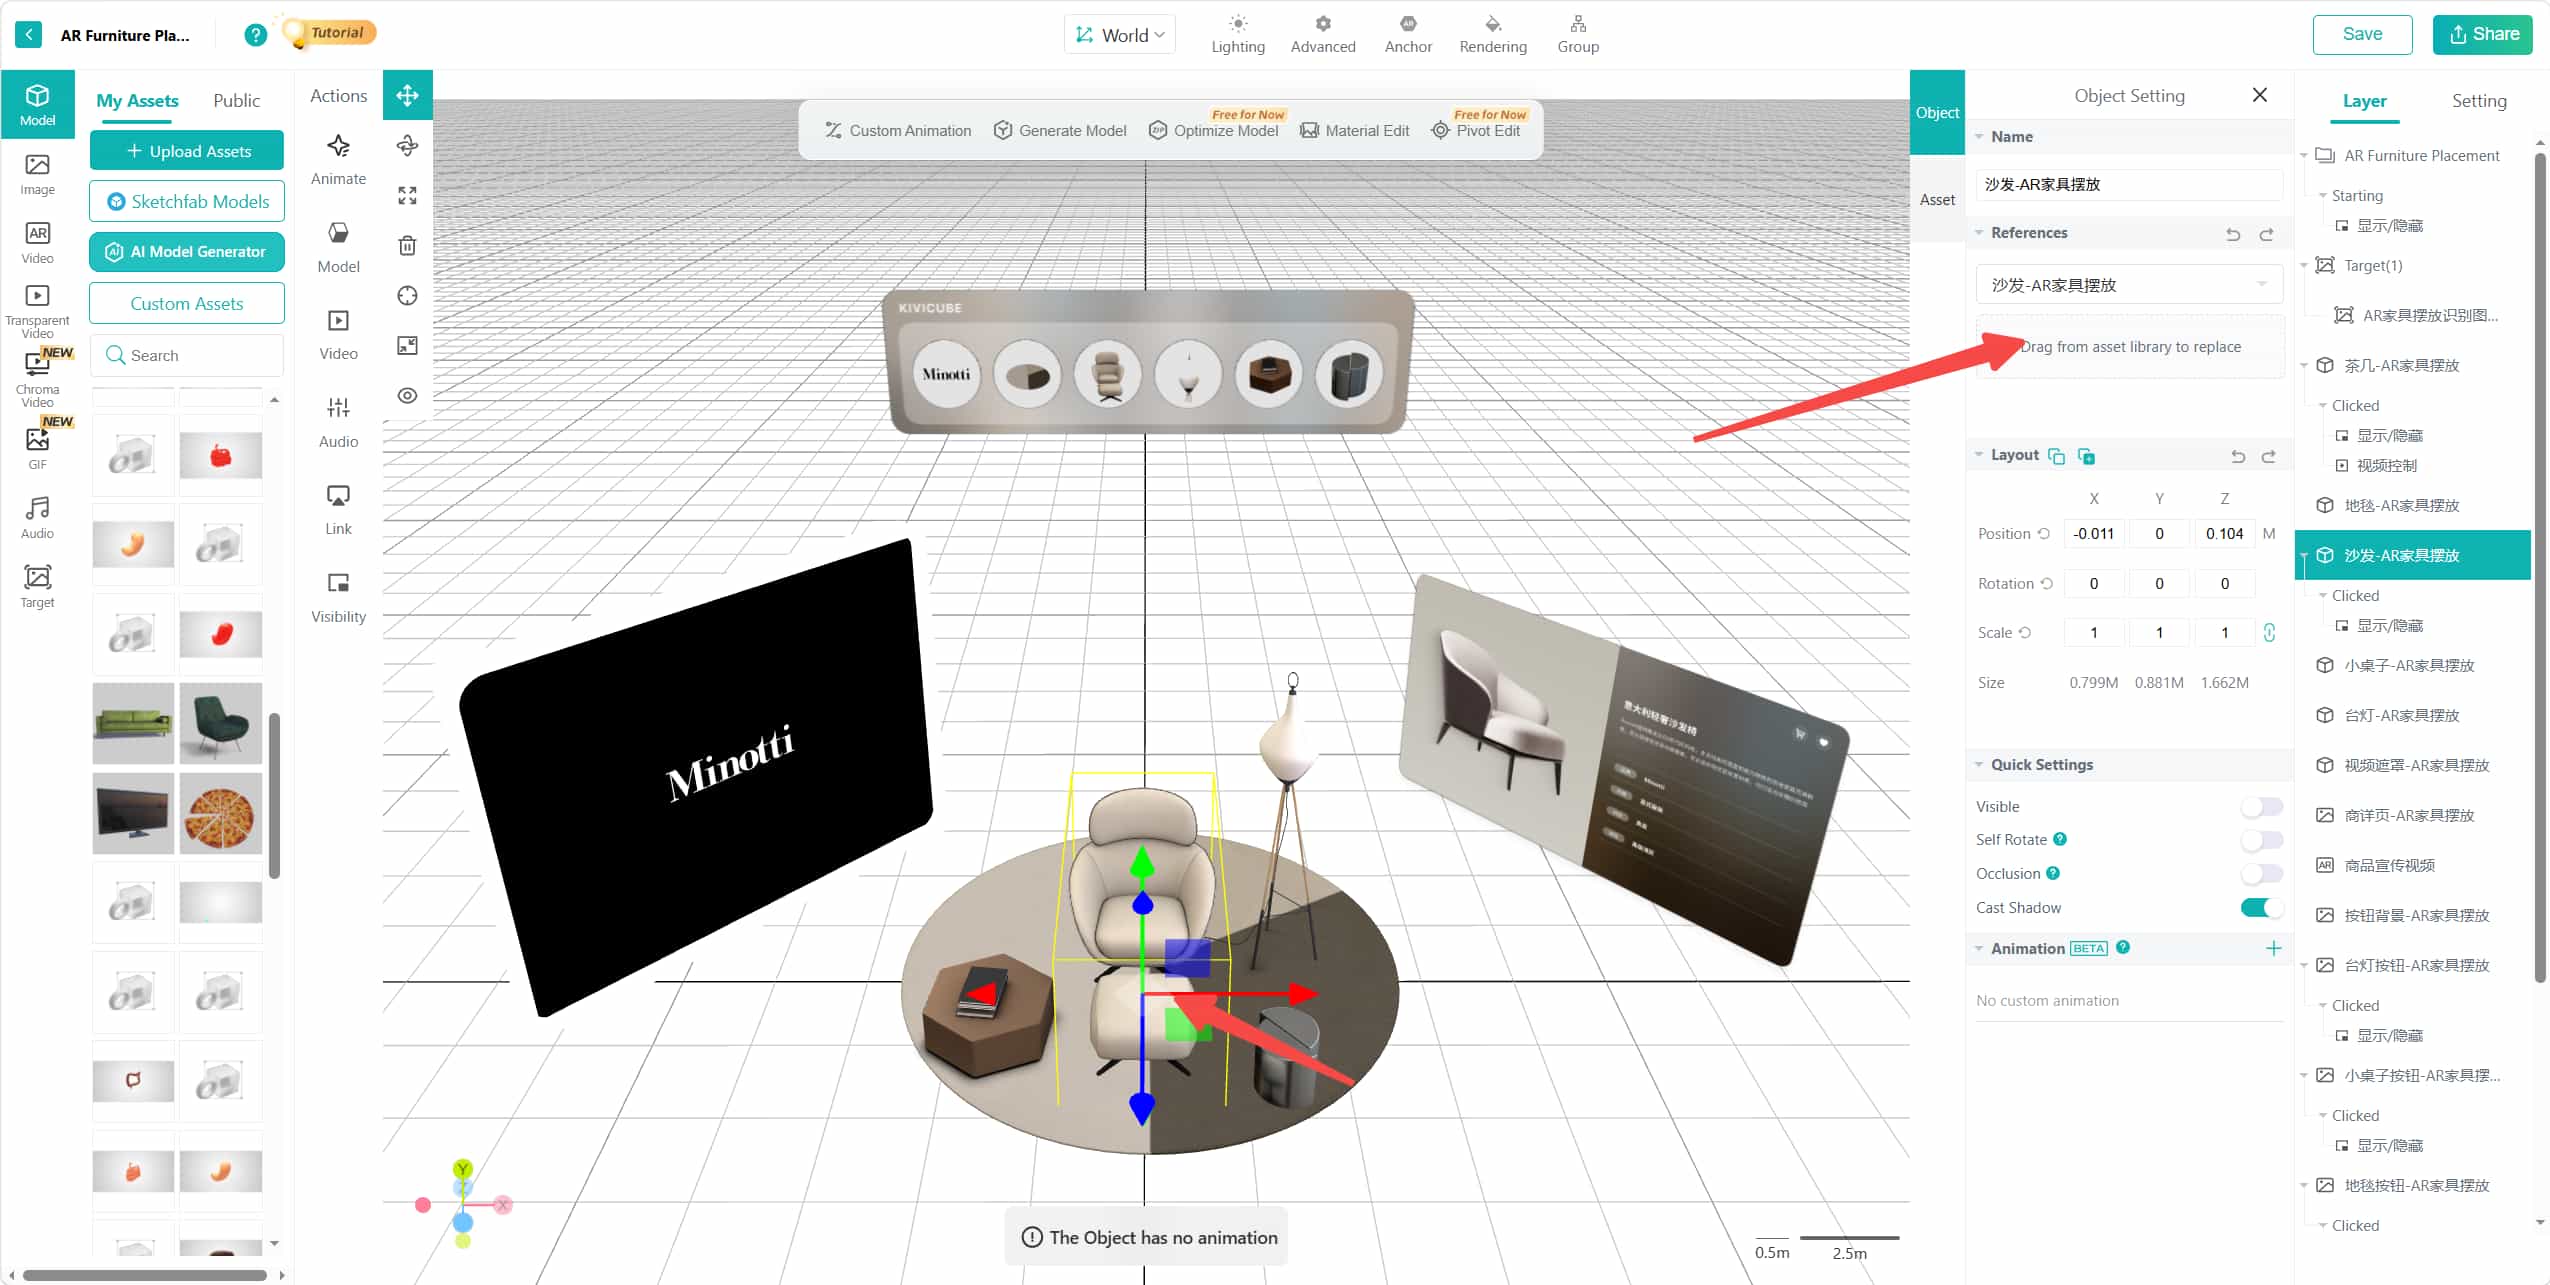Viewport: 2550px width, 1285px height.
Task: Add the Animate action
Action: [x=338, y=159]
